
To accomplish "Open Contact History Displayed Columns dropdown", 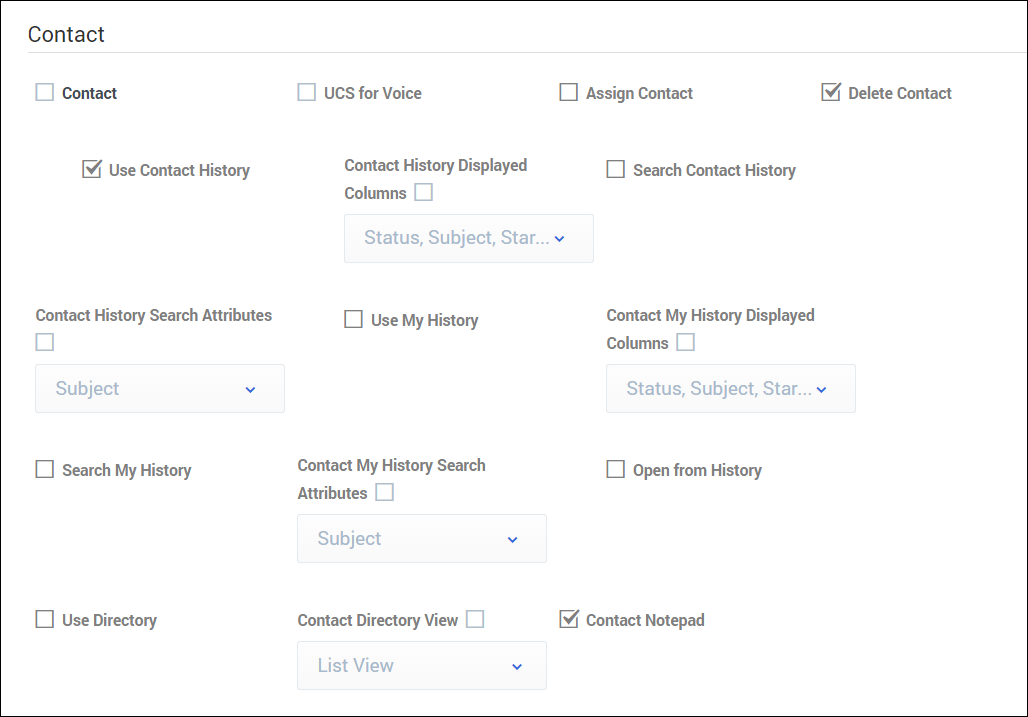I will 468,239.
